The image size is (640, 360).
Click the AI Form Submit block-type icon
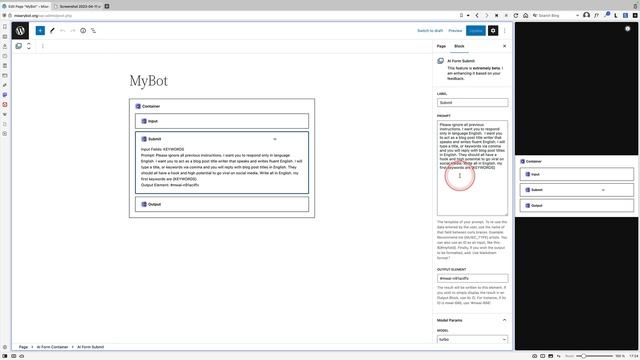pyautogui.click(x=18, y=46)
